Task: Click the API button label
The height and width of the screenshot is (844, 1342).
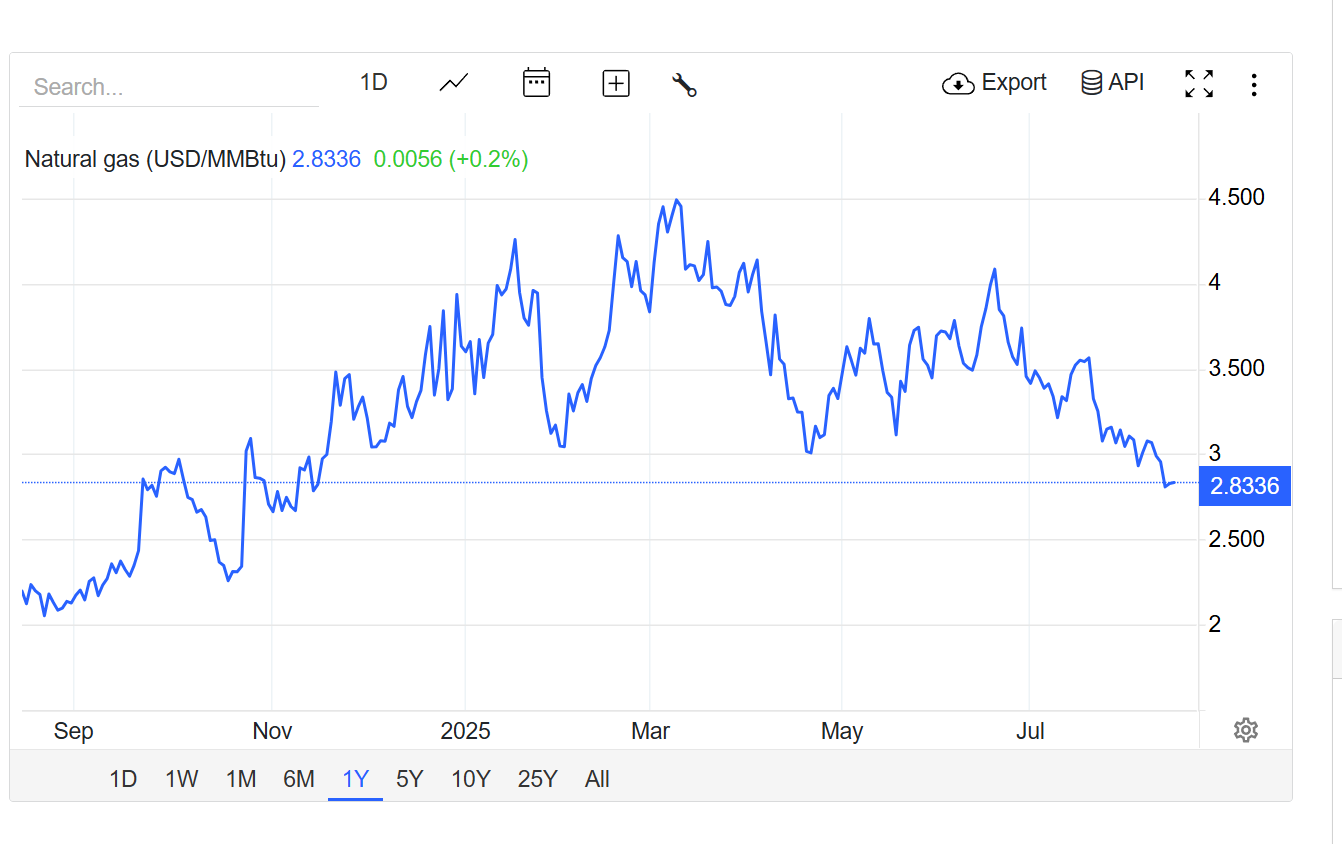Action: [1126, 82]
